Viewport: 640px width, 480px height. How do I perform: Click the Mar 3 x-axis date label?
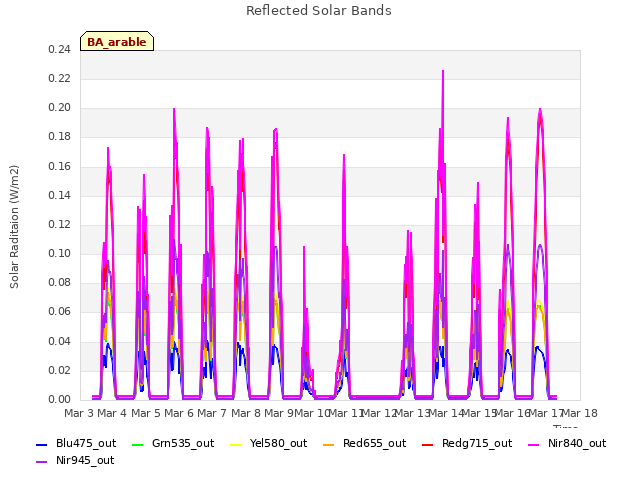79,413
